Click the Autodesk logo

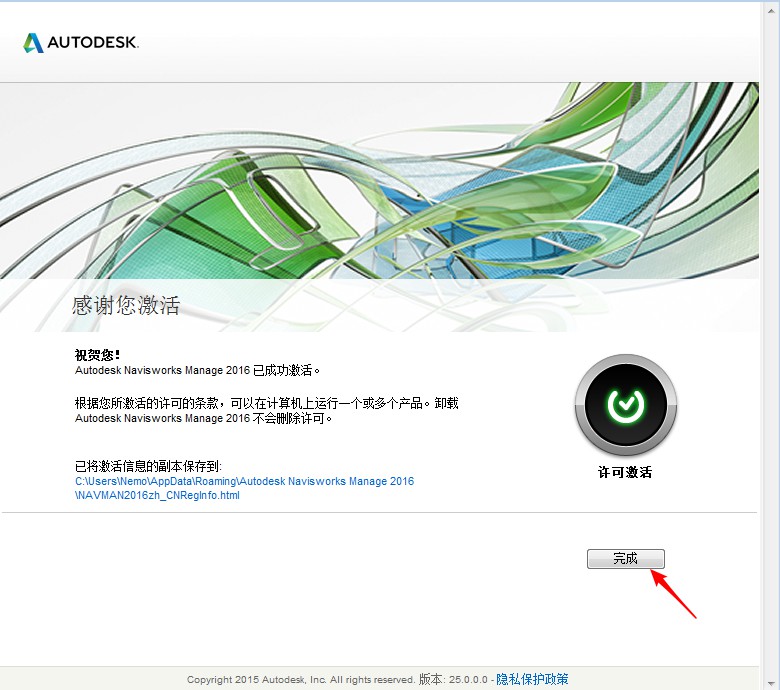(x=81, y=42)
